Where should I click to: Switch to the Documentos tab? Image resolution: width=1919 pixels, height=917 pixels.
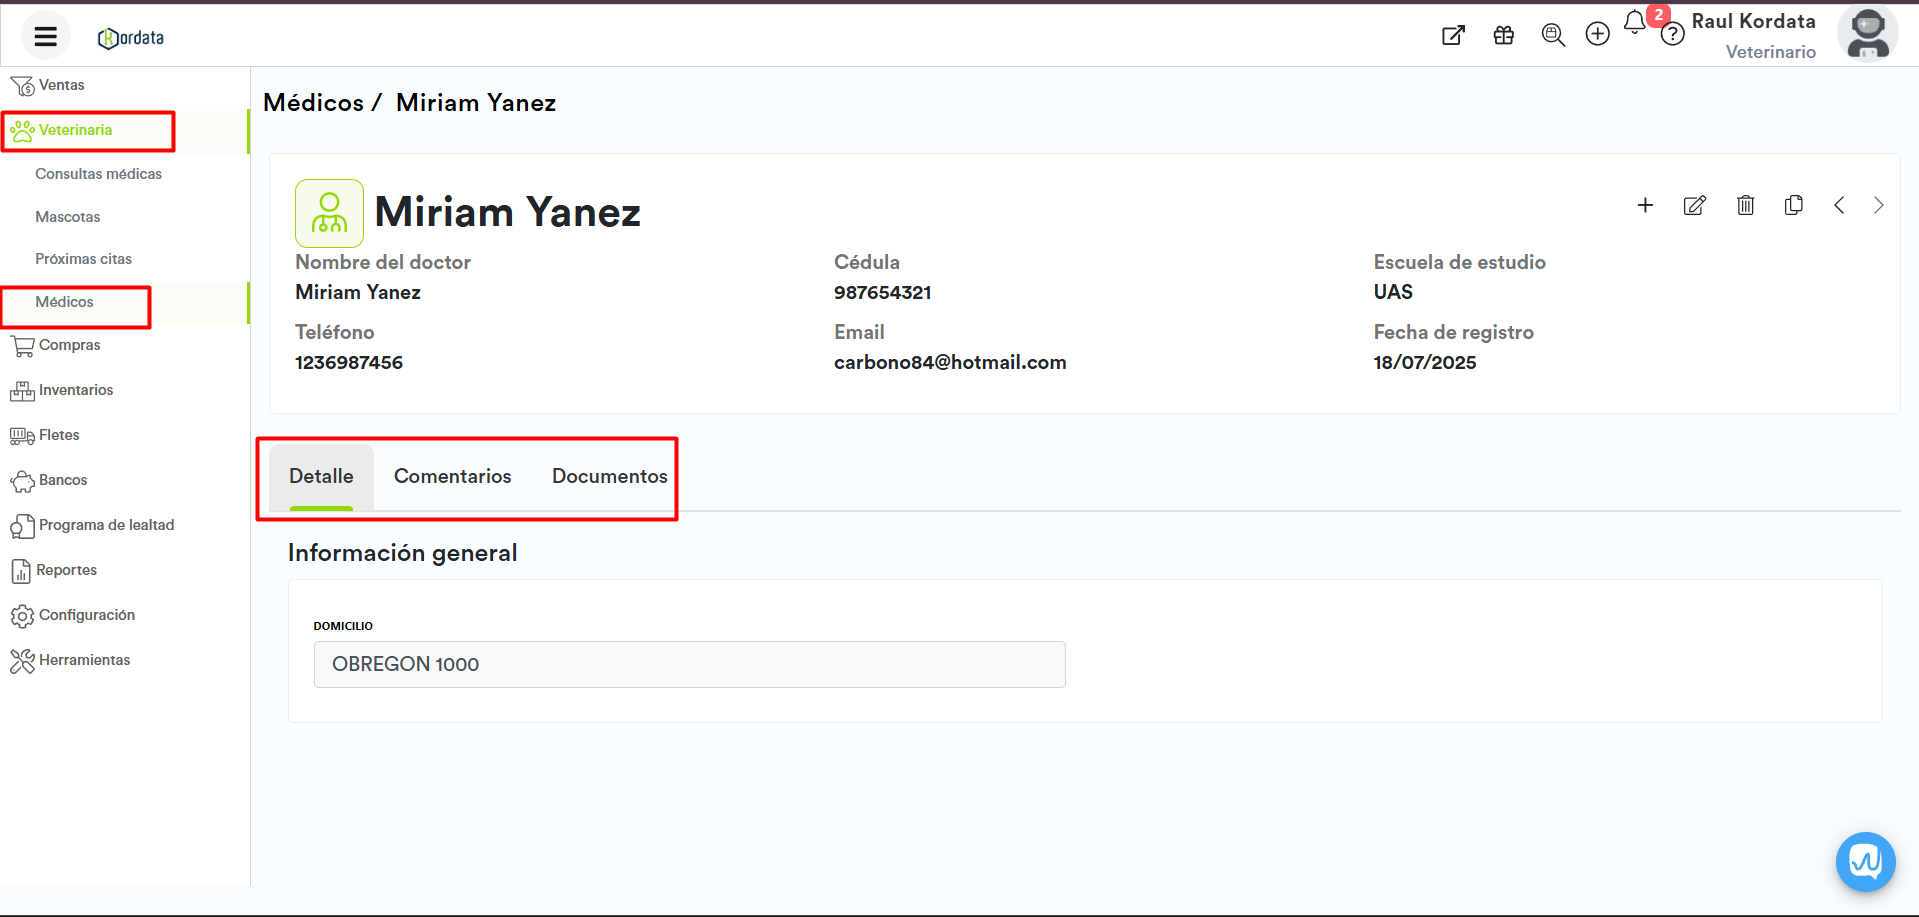609,476
